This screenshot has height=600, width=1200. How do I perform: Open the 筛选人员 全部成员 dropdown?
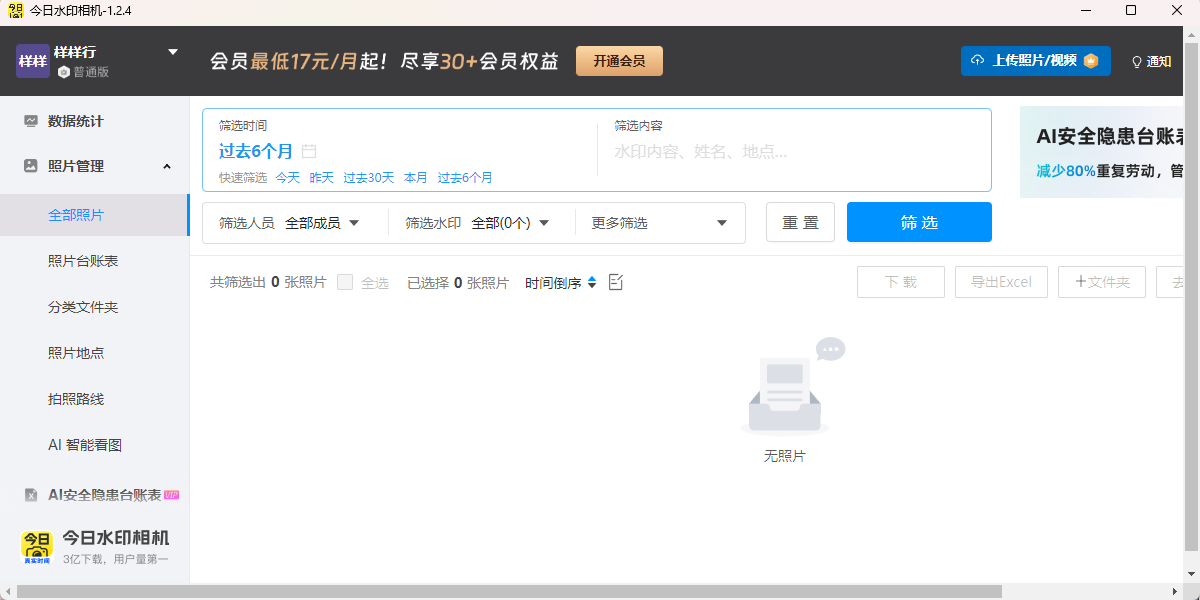[x=322, y=223]
